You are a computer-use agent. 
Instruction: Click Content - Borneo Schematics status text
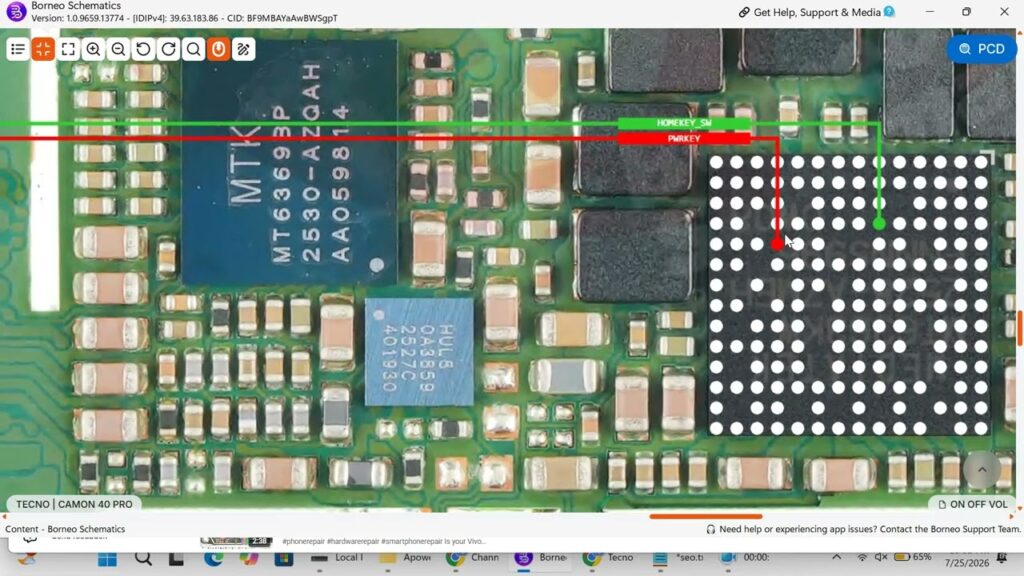pyautogui.click(x=65, y=529)
